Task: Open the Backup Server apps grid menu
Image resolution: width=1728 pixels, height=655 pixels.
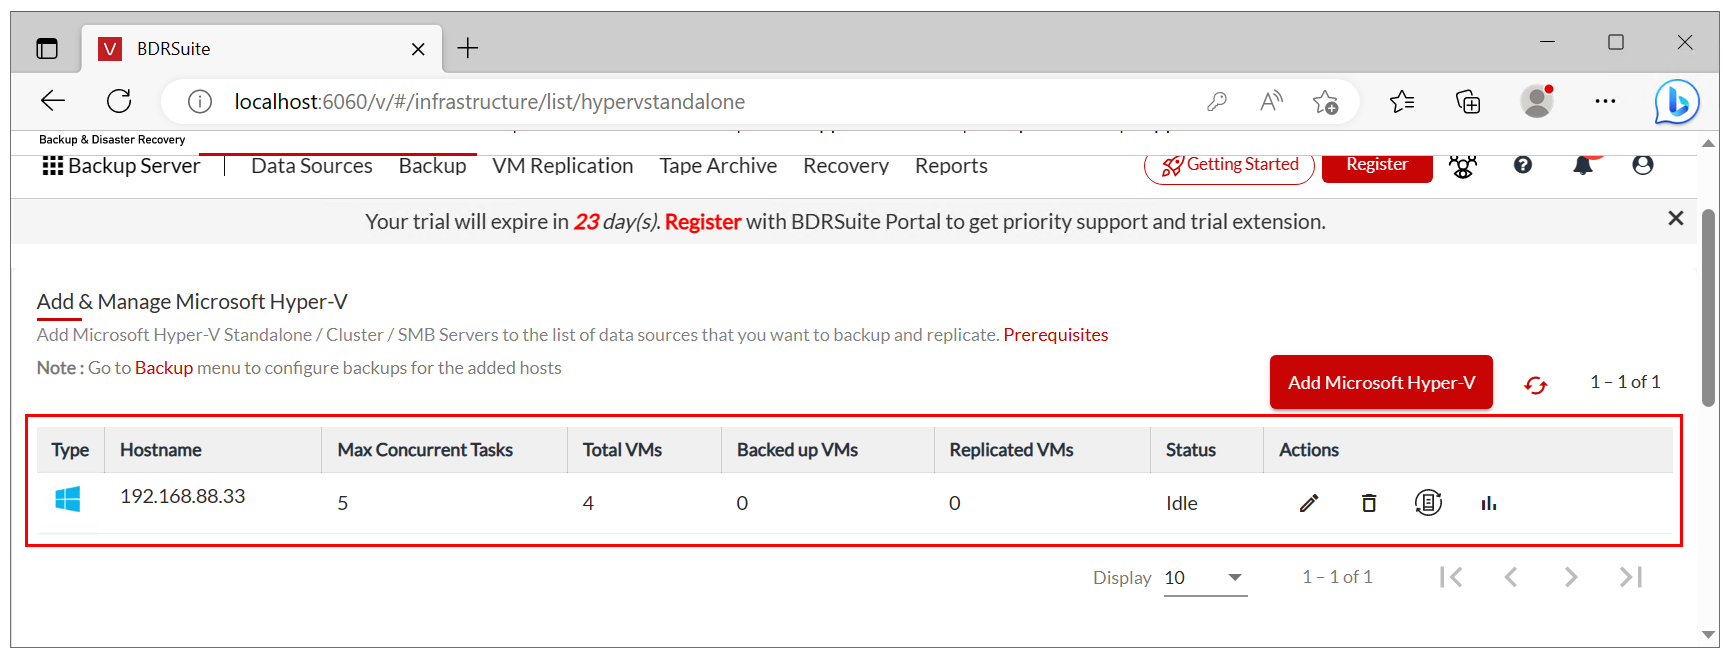Action: tap(53, 166)
